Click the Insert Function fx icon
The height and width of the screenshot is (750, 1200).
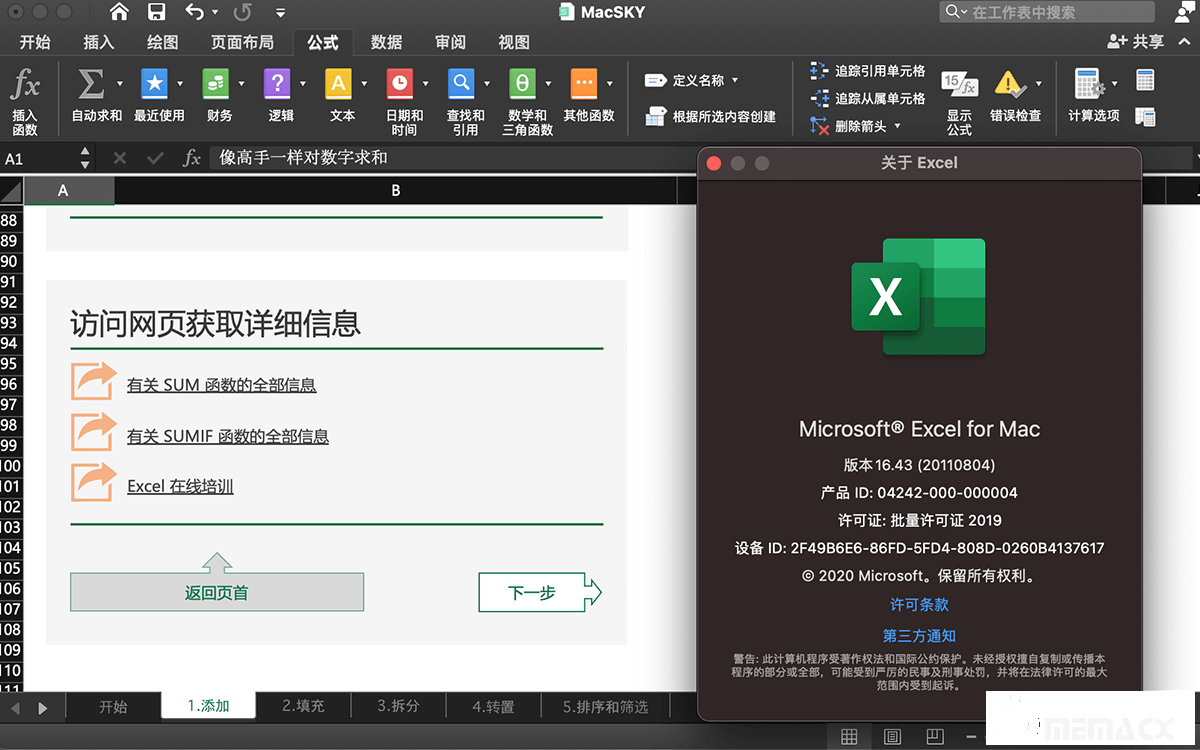pos(25,86)
